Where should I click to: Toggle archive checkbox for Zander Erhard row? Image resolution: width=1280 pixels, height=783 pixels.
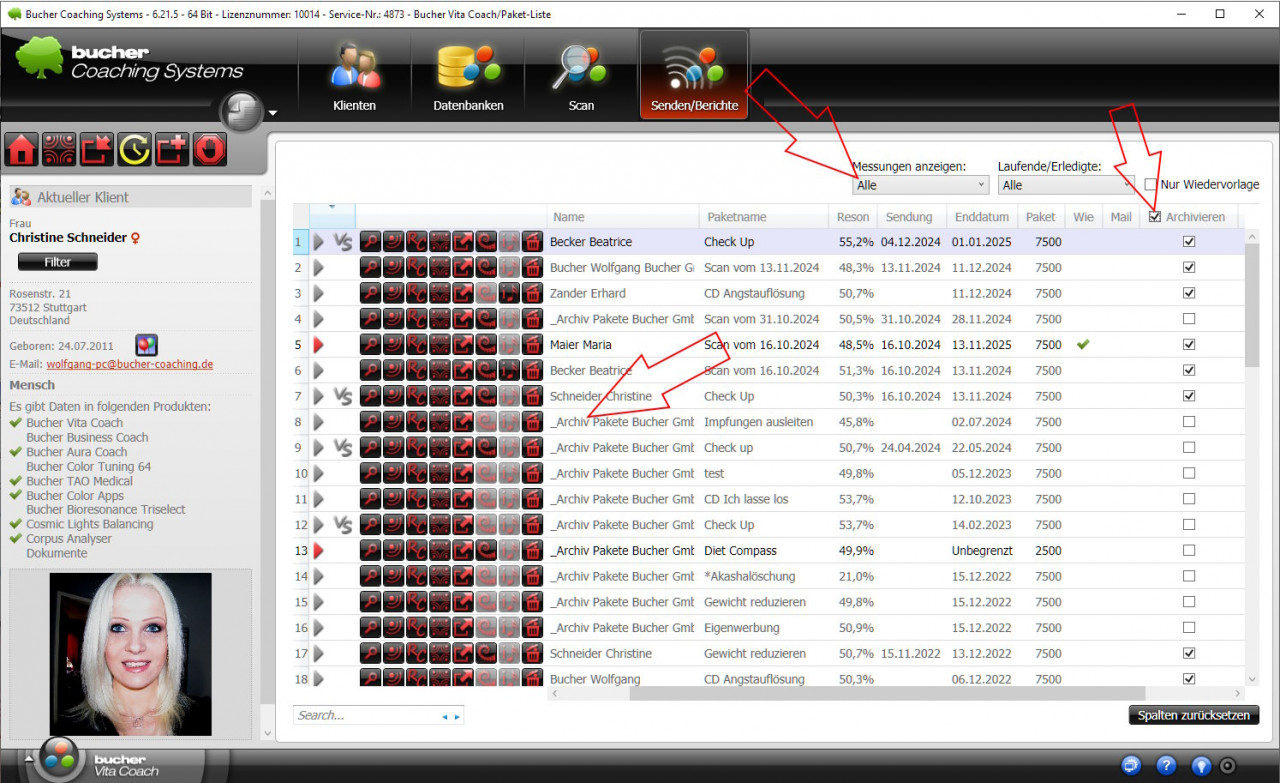click(1189, 293)
